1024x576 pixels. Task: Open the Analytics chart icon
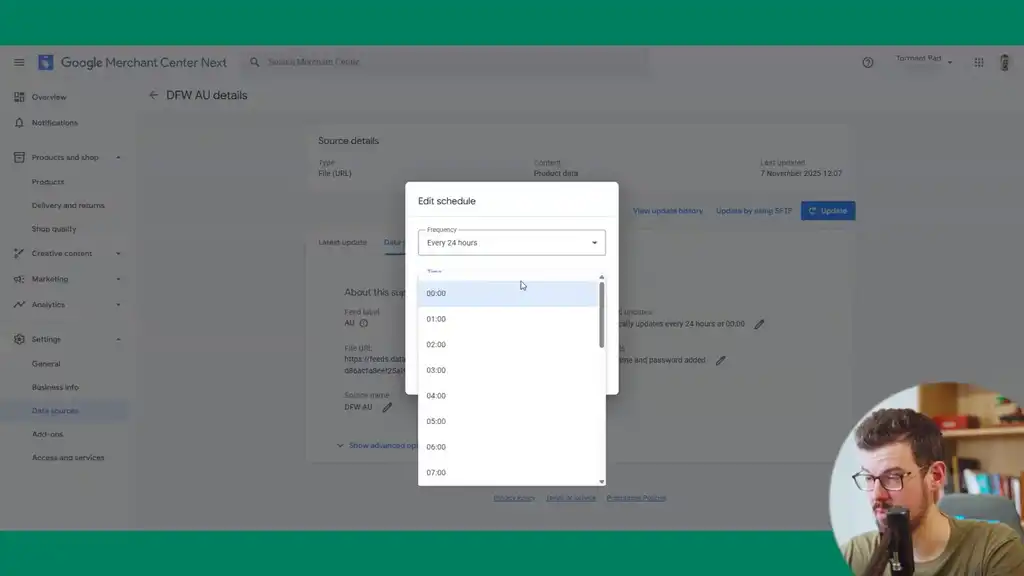pyautogui.click(x=20, y=304)
